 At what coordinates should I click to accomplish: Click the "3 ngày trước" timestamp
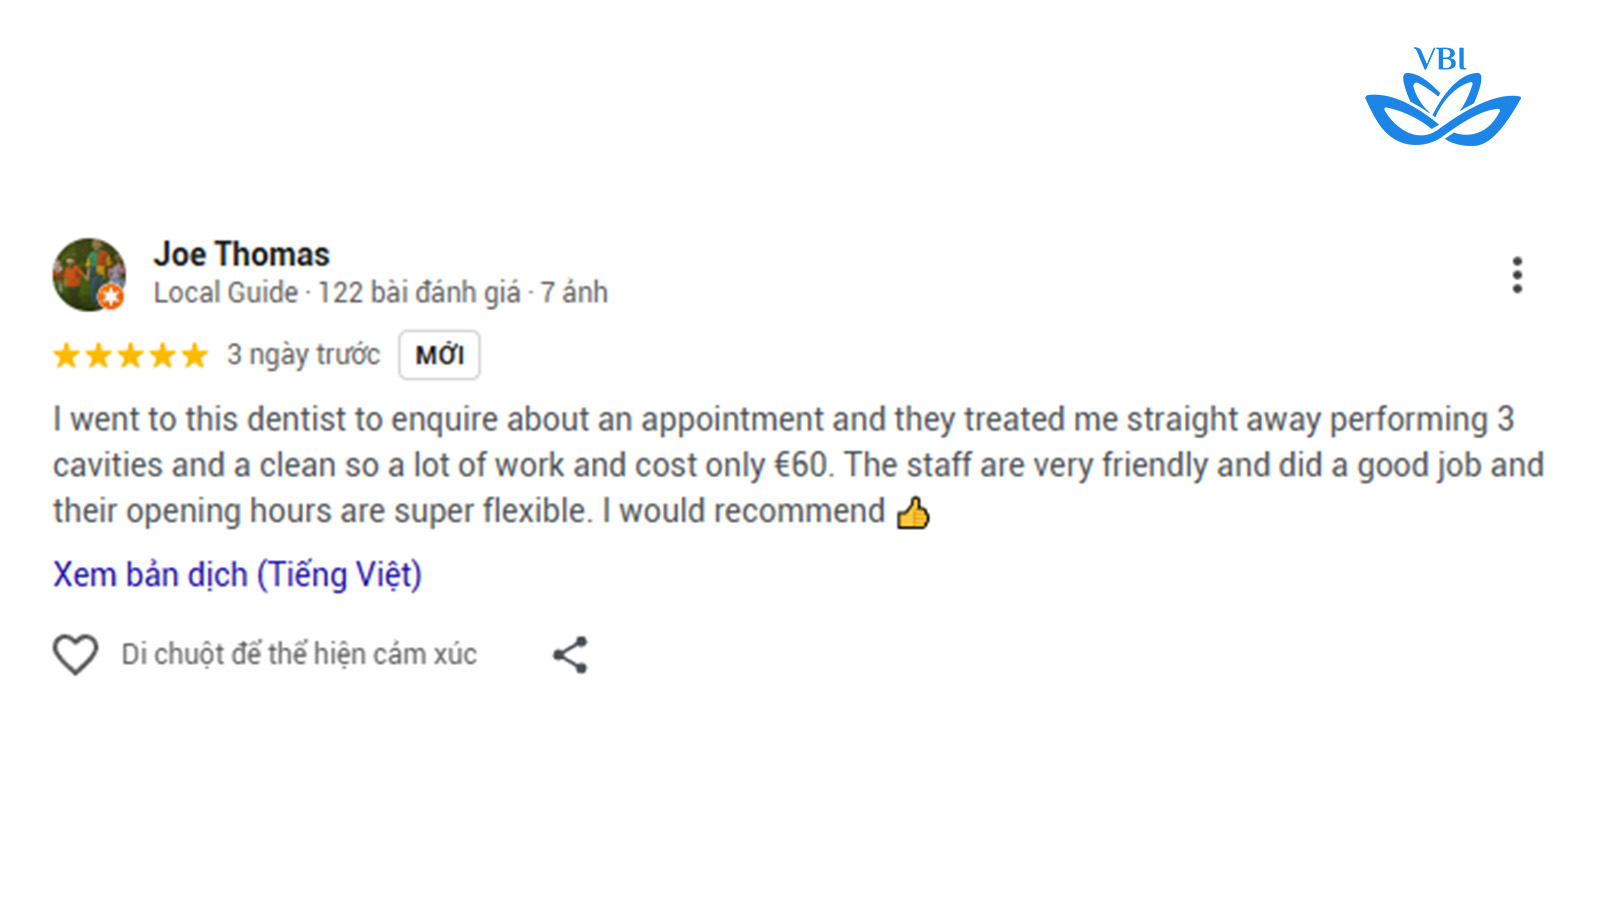tap(303, 355)
